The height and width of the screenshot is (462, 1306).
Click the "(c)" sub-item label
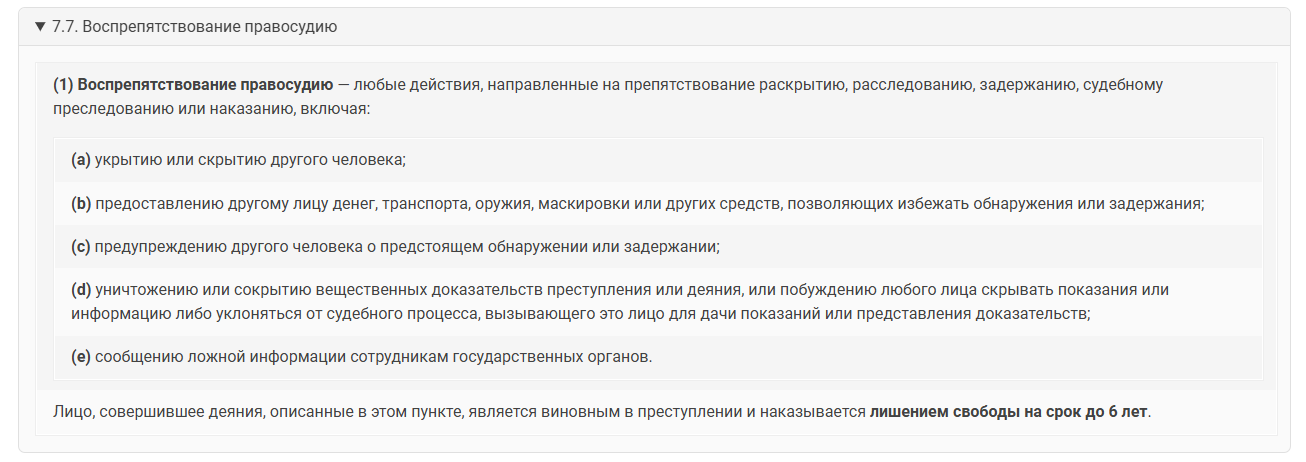coord(81,246)
